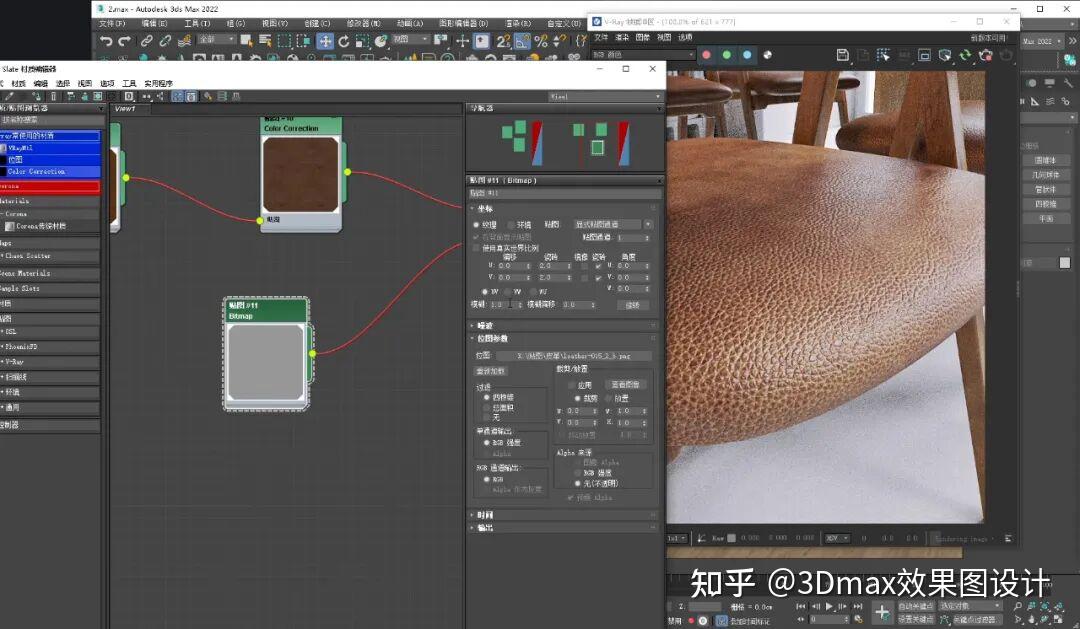Select the UV mapping plane radio button
This screenshot has height=629, width=1080.
(486, 291)
